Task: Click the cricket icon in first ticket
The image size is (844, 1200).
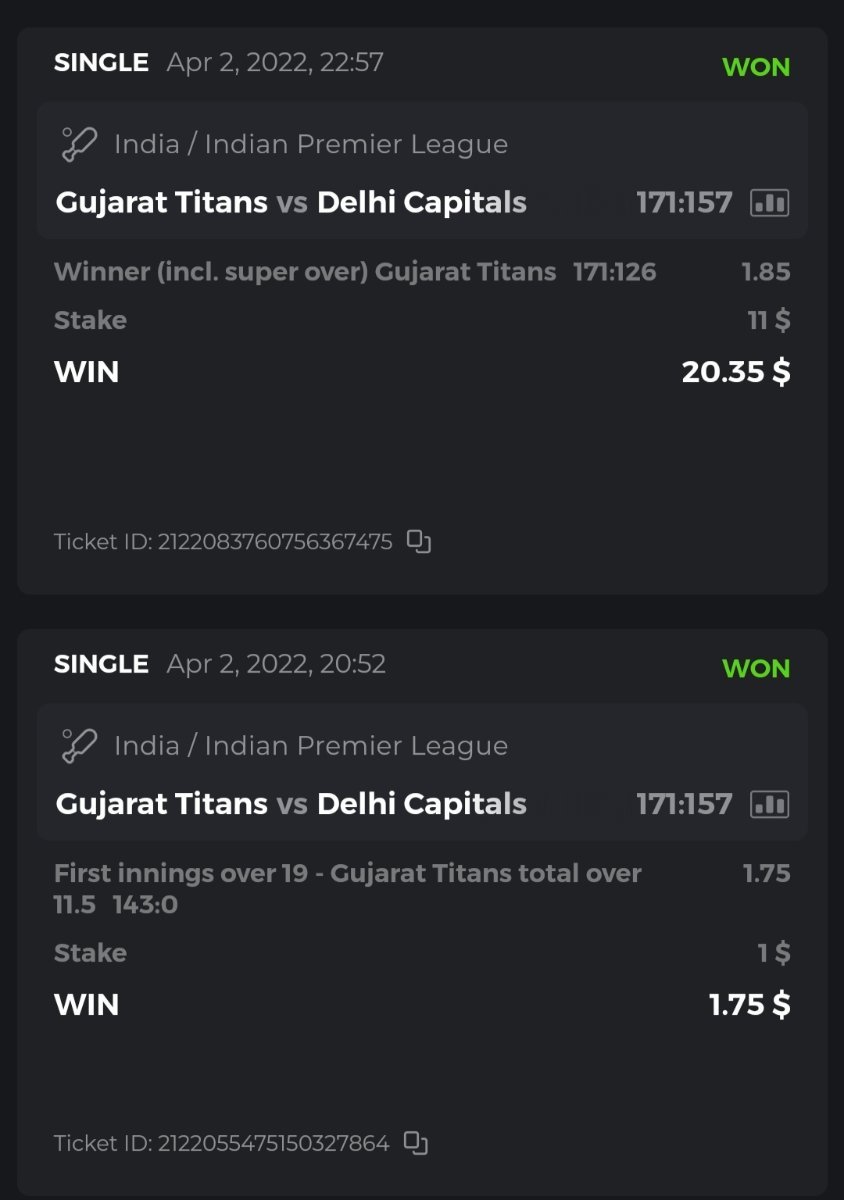Action: [x=78, y=144]
